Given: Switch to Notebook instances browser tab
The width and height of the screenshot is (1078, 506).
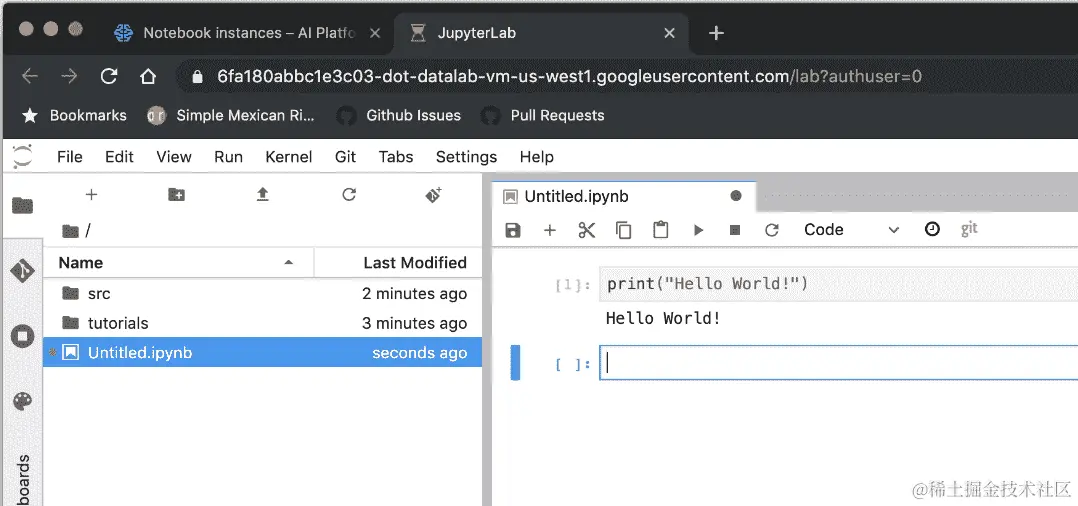Looking at the screenshot, I should (x=248, y=33).
